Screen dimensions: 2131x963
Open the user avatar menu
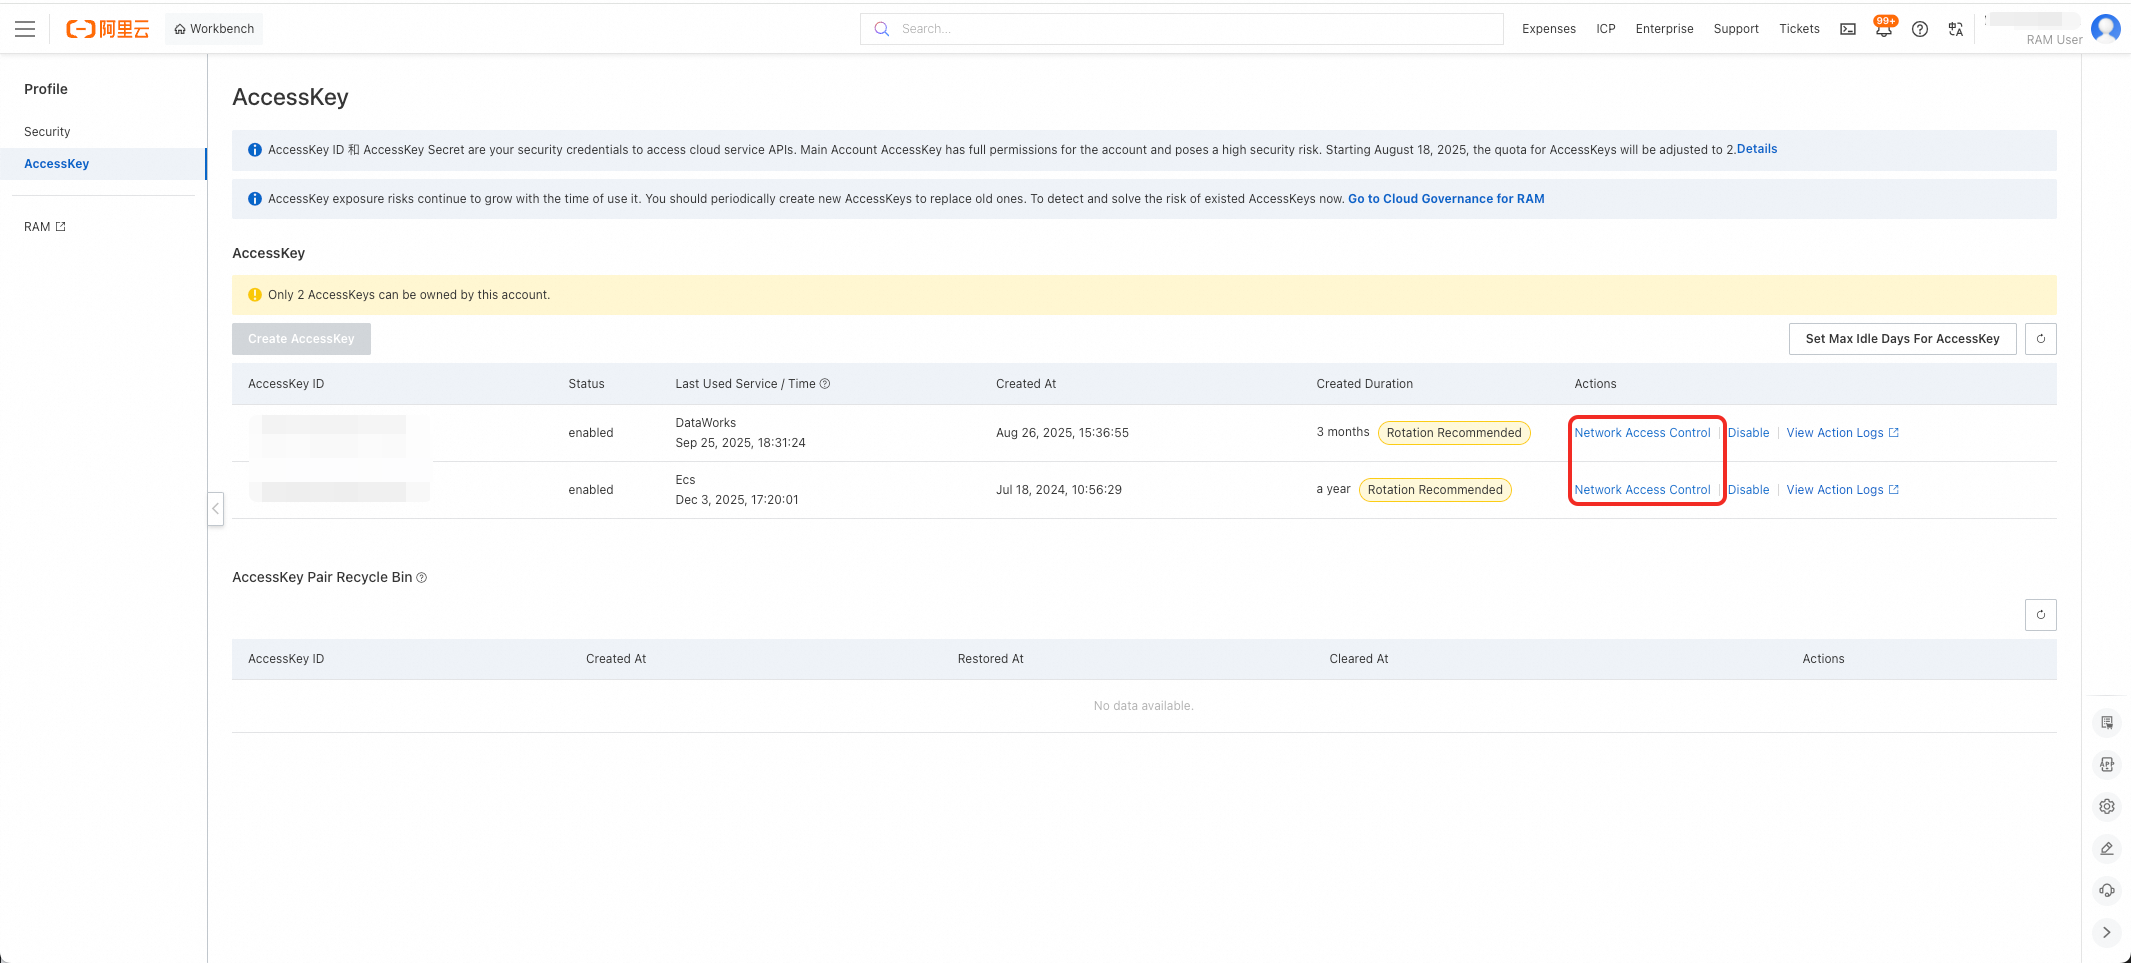click(x=2106, y=28)
